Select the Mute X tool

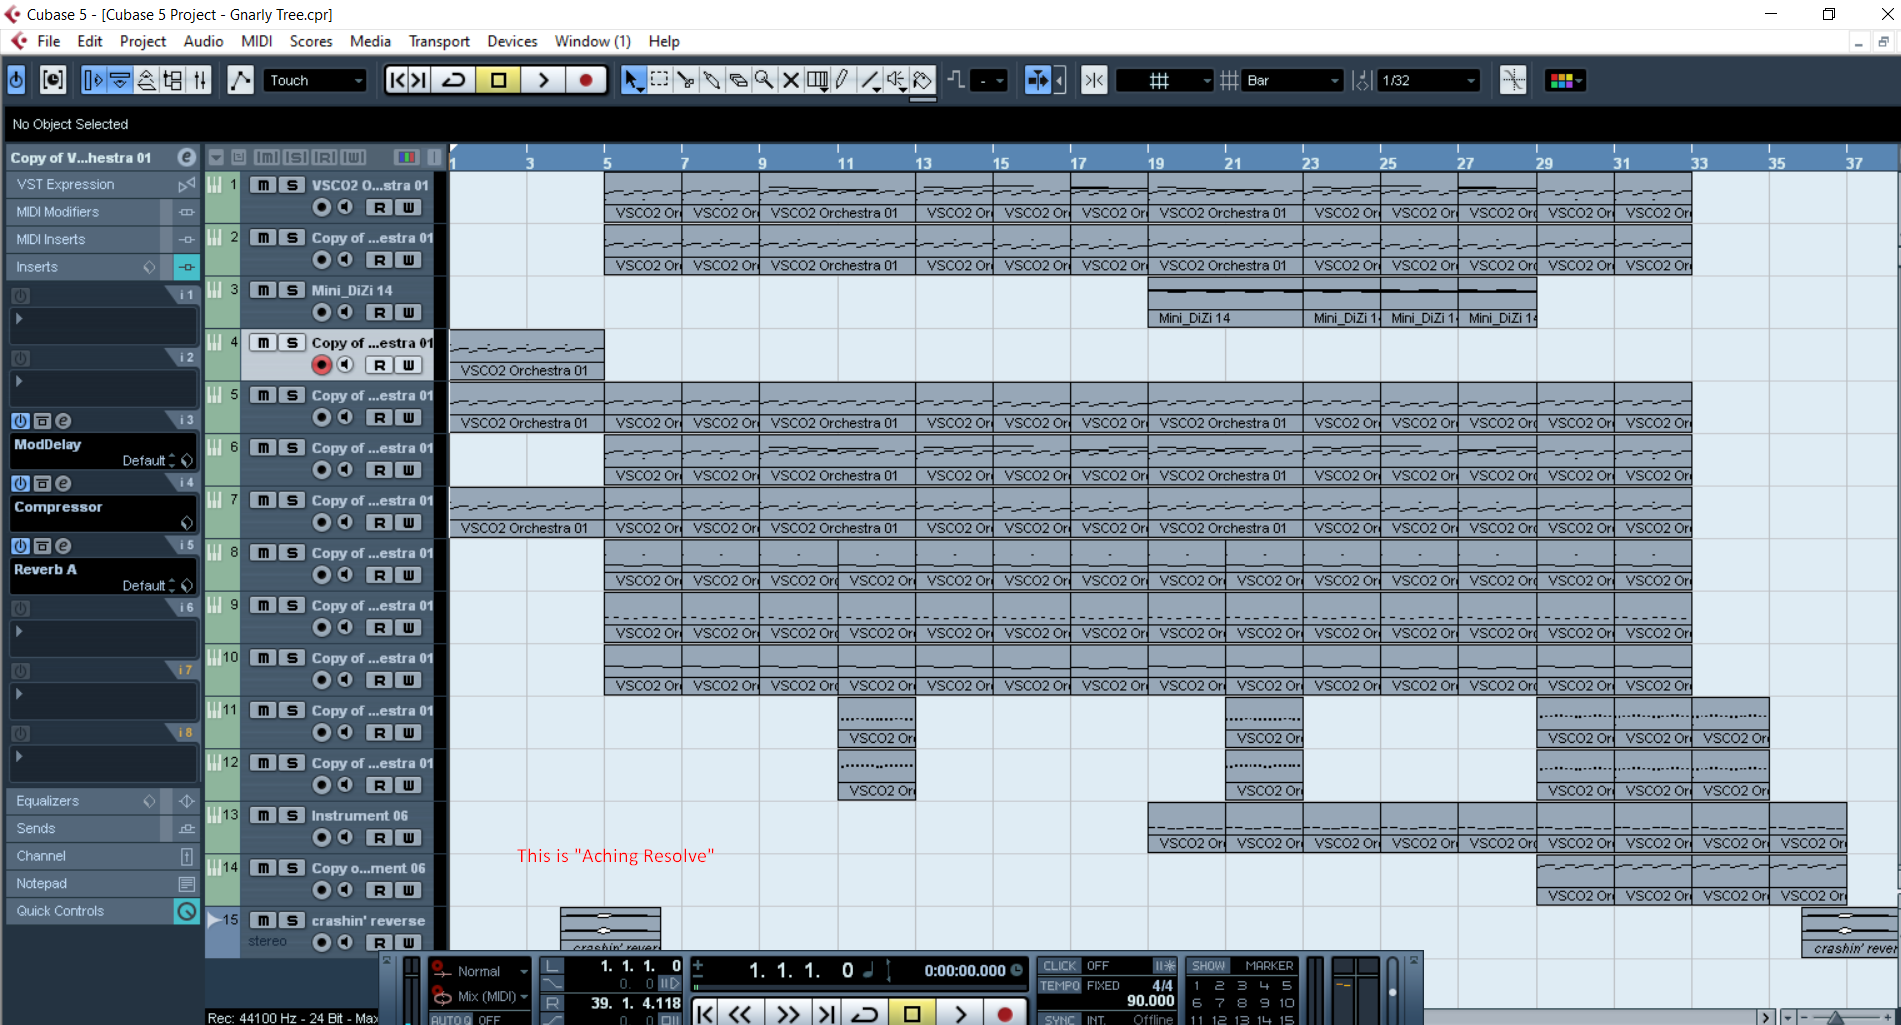tap(790, 80)
